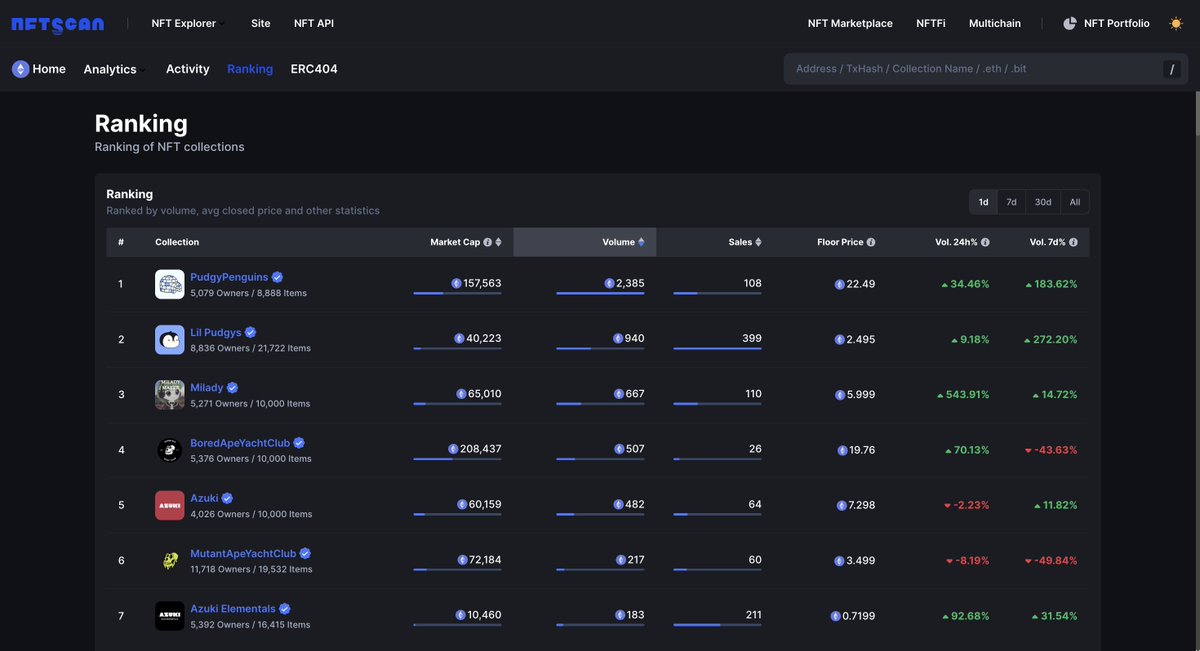Select the 30d time range

click(x=1043, y=202)
